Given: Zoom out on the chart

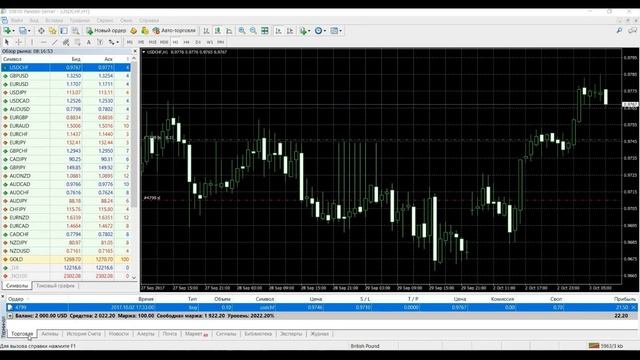Looking at the screenshot, I should (x=253, y=31).
